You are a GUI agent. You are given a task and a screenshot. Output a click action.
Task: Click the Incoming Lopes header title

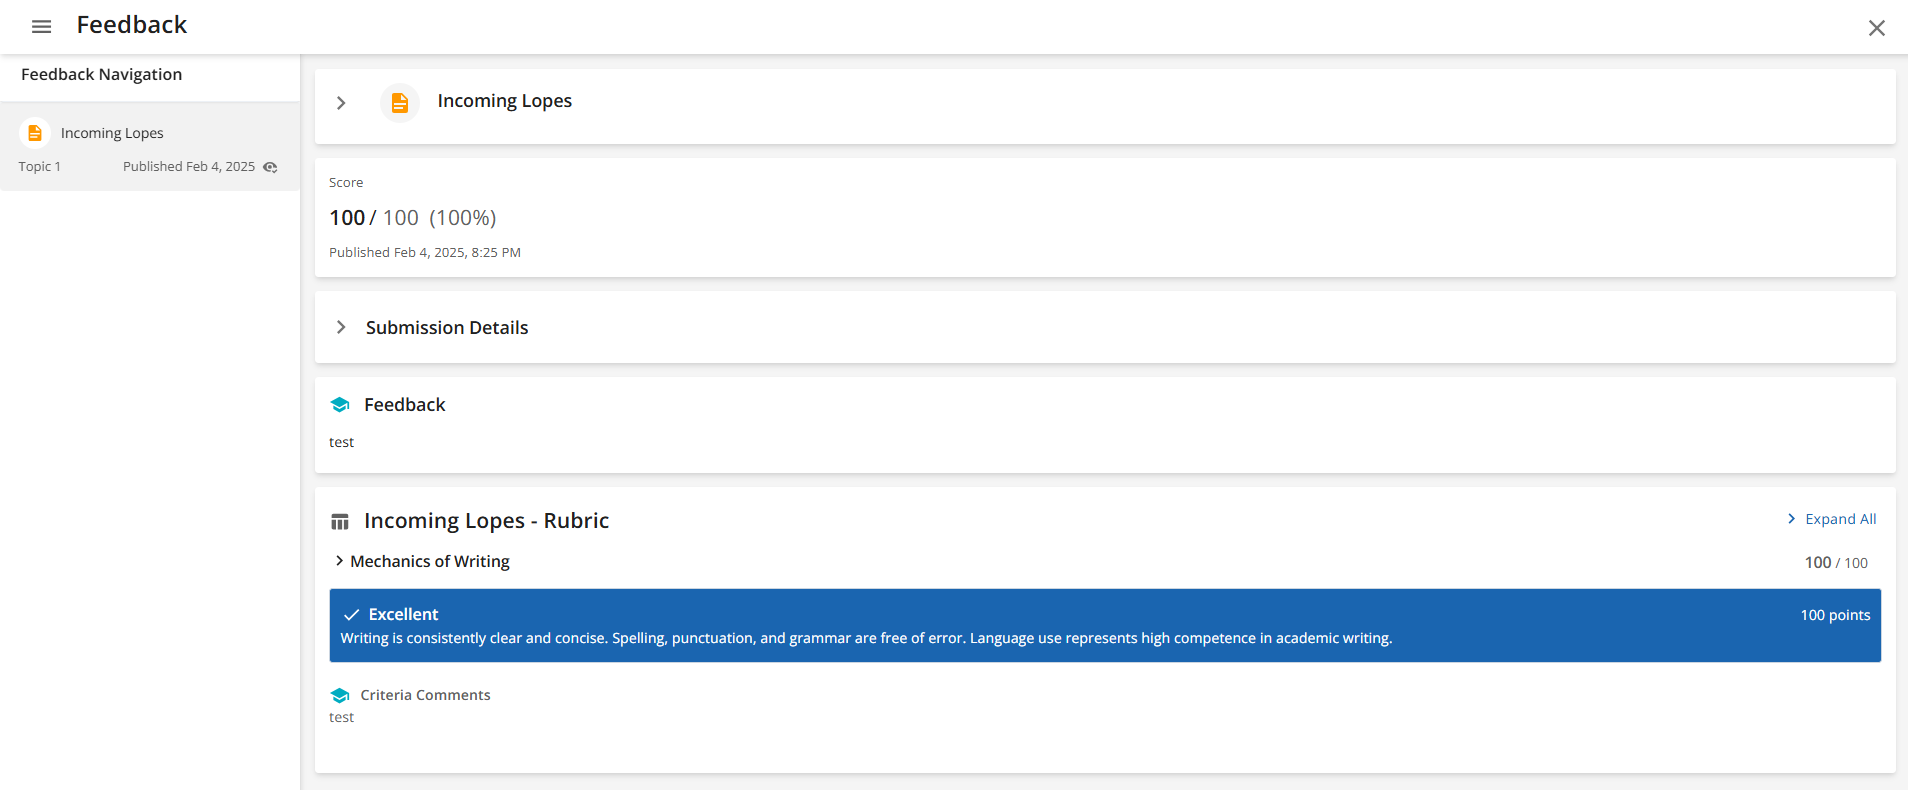pyautogui.click(x=505, y=101)
